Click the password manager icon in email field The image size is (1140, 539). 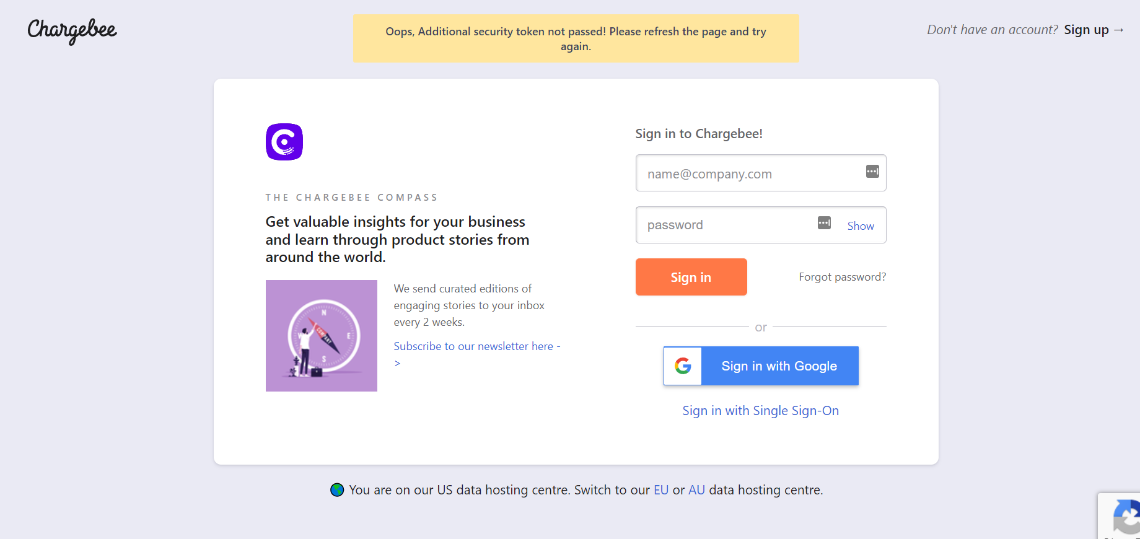pos(872,172)
